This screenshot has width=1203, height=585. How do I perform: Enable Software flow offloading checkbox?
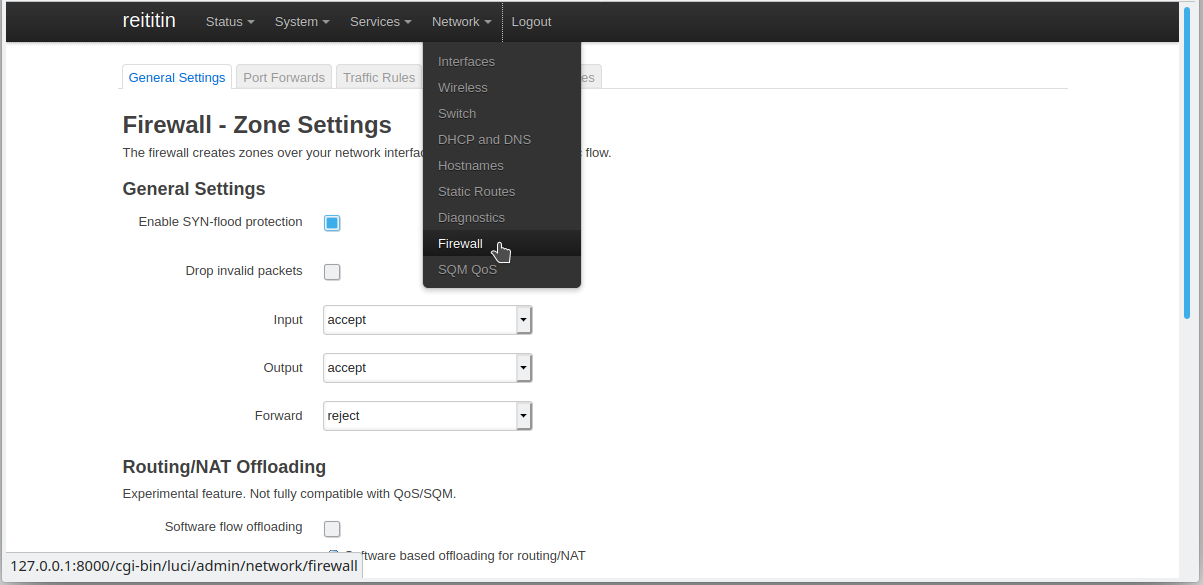click(332, 529)
